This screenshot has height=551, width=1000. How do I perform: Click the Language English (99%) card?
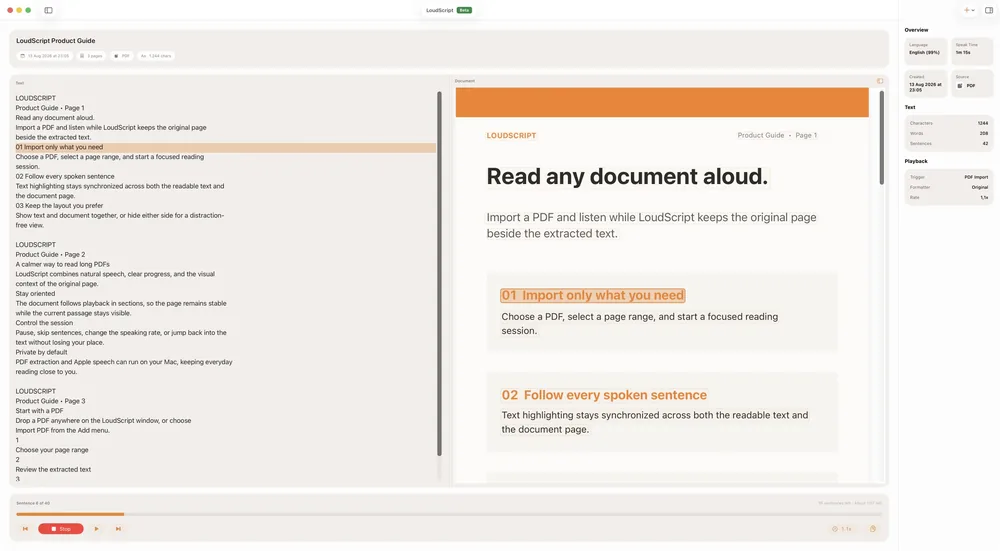point(925,50)
